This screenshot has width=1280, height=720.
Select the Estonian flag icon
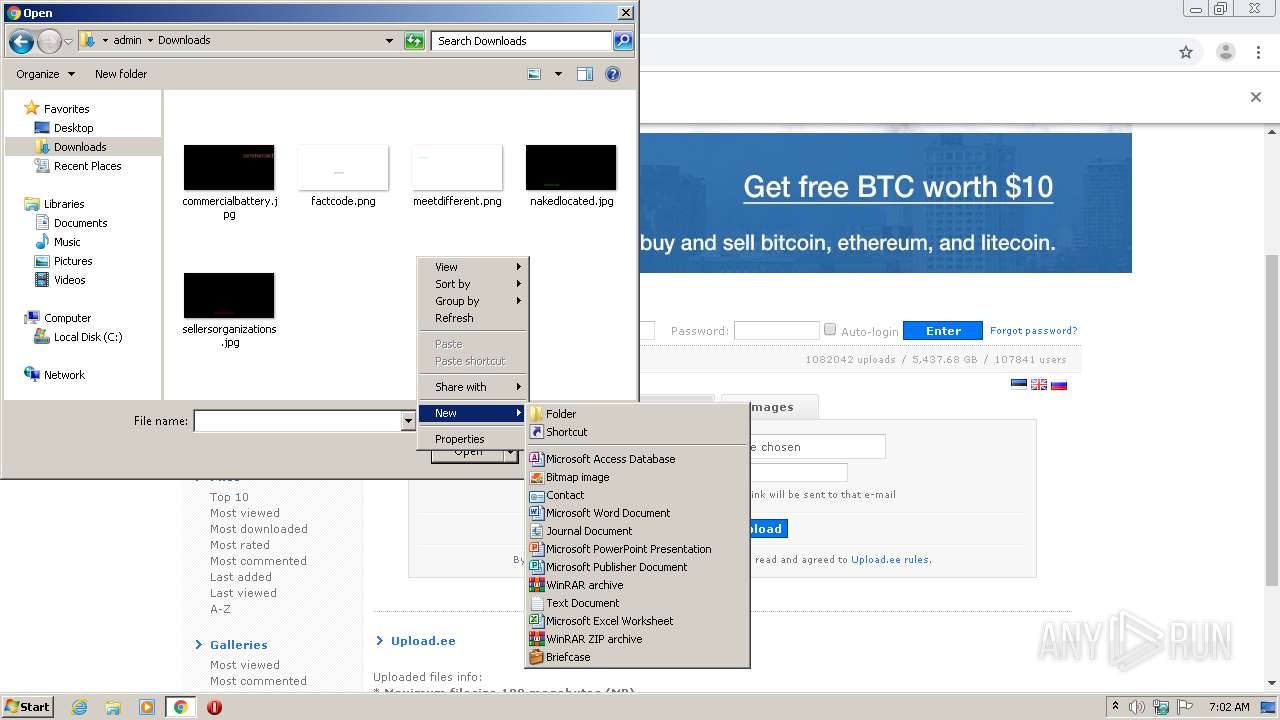coord(1019,385)
